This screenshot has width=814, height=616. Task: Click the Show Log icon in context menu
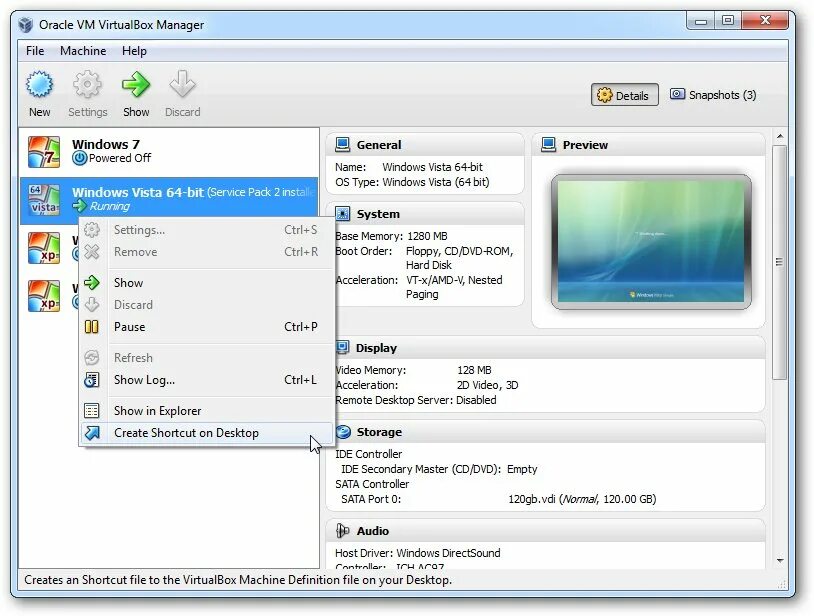click(91, 380)
